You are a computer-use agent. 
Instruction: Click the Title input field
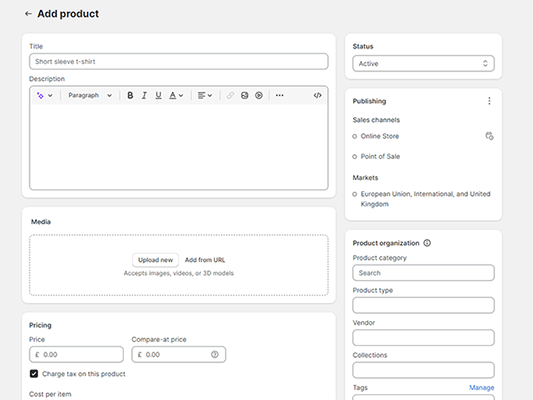[x=179, y=62]
